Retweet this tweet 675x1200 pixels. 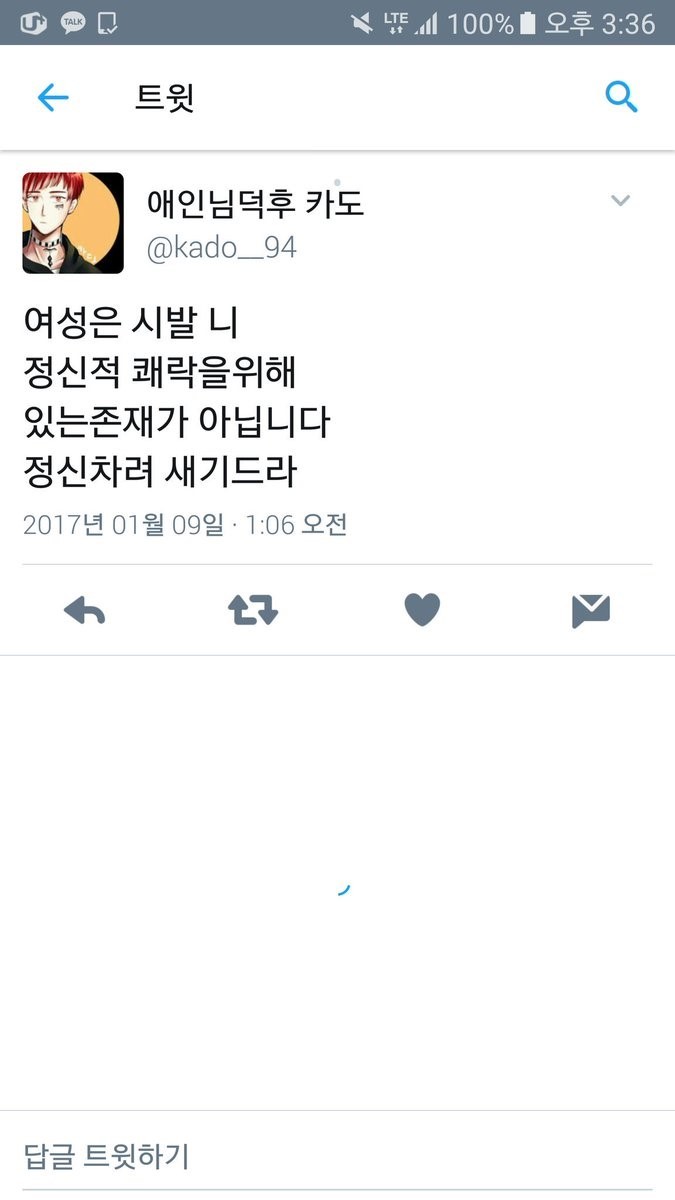coord(253,610)
